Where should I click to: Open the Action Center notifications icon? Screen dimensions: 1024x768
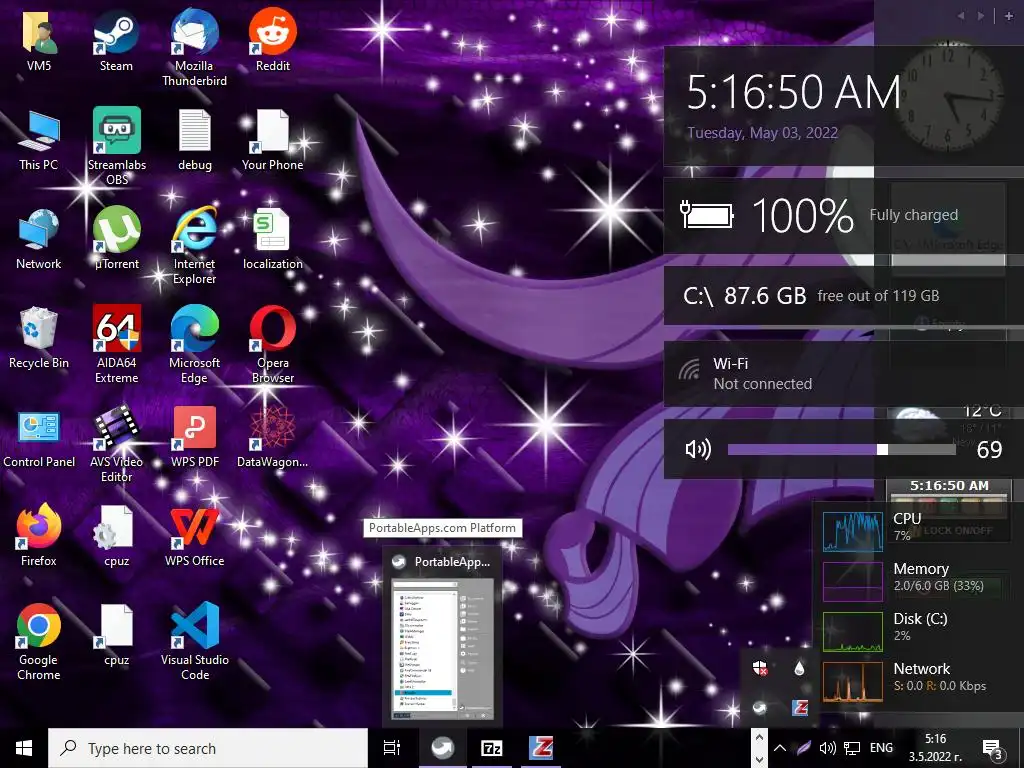[992, 748]
